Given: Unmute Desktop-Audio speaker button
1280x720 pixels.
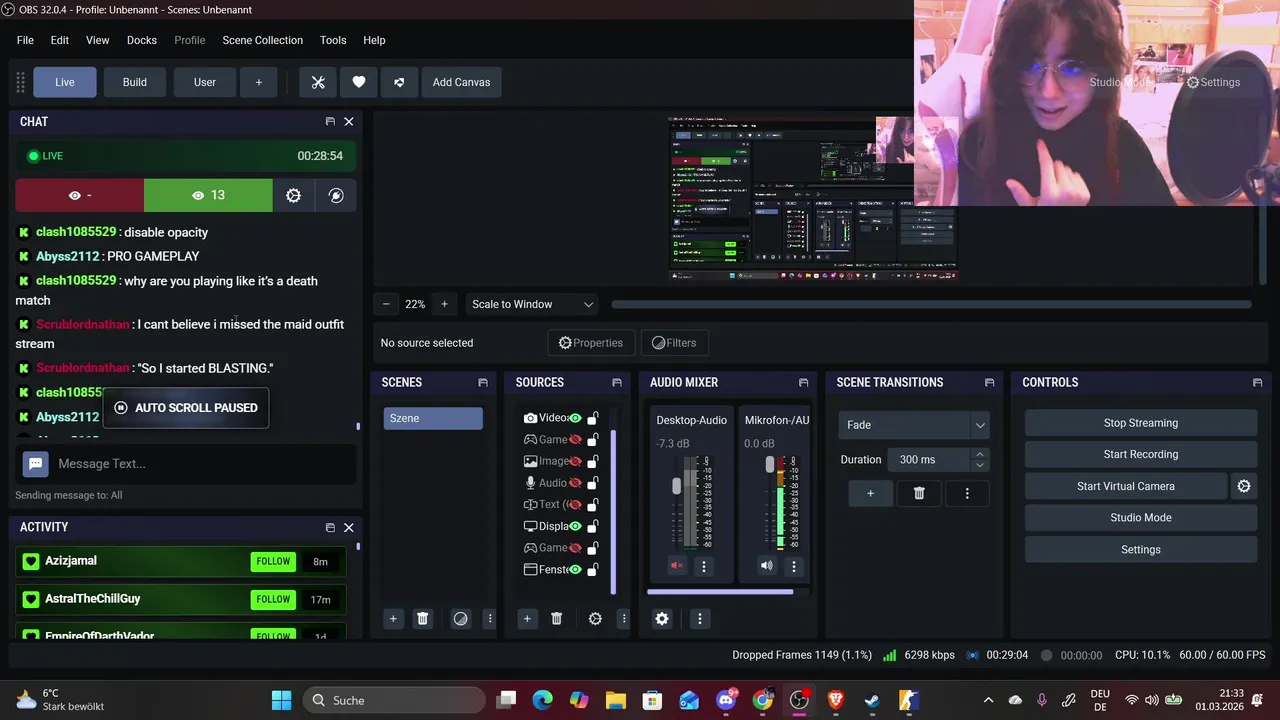Looking at the screenshot, I should [x=677, y=566].
